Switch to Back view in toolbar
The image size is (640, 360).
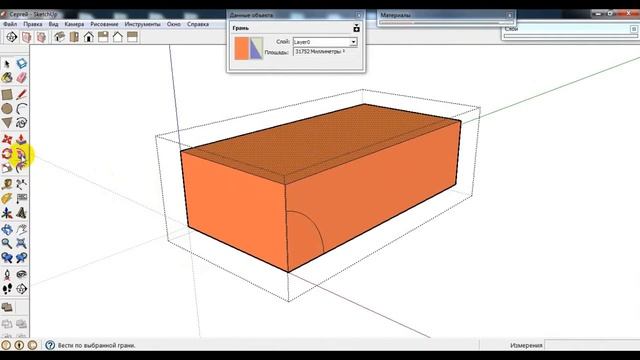[x=118, y=37]
